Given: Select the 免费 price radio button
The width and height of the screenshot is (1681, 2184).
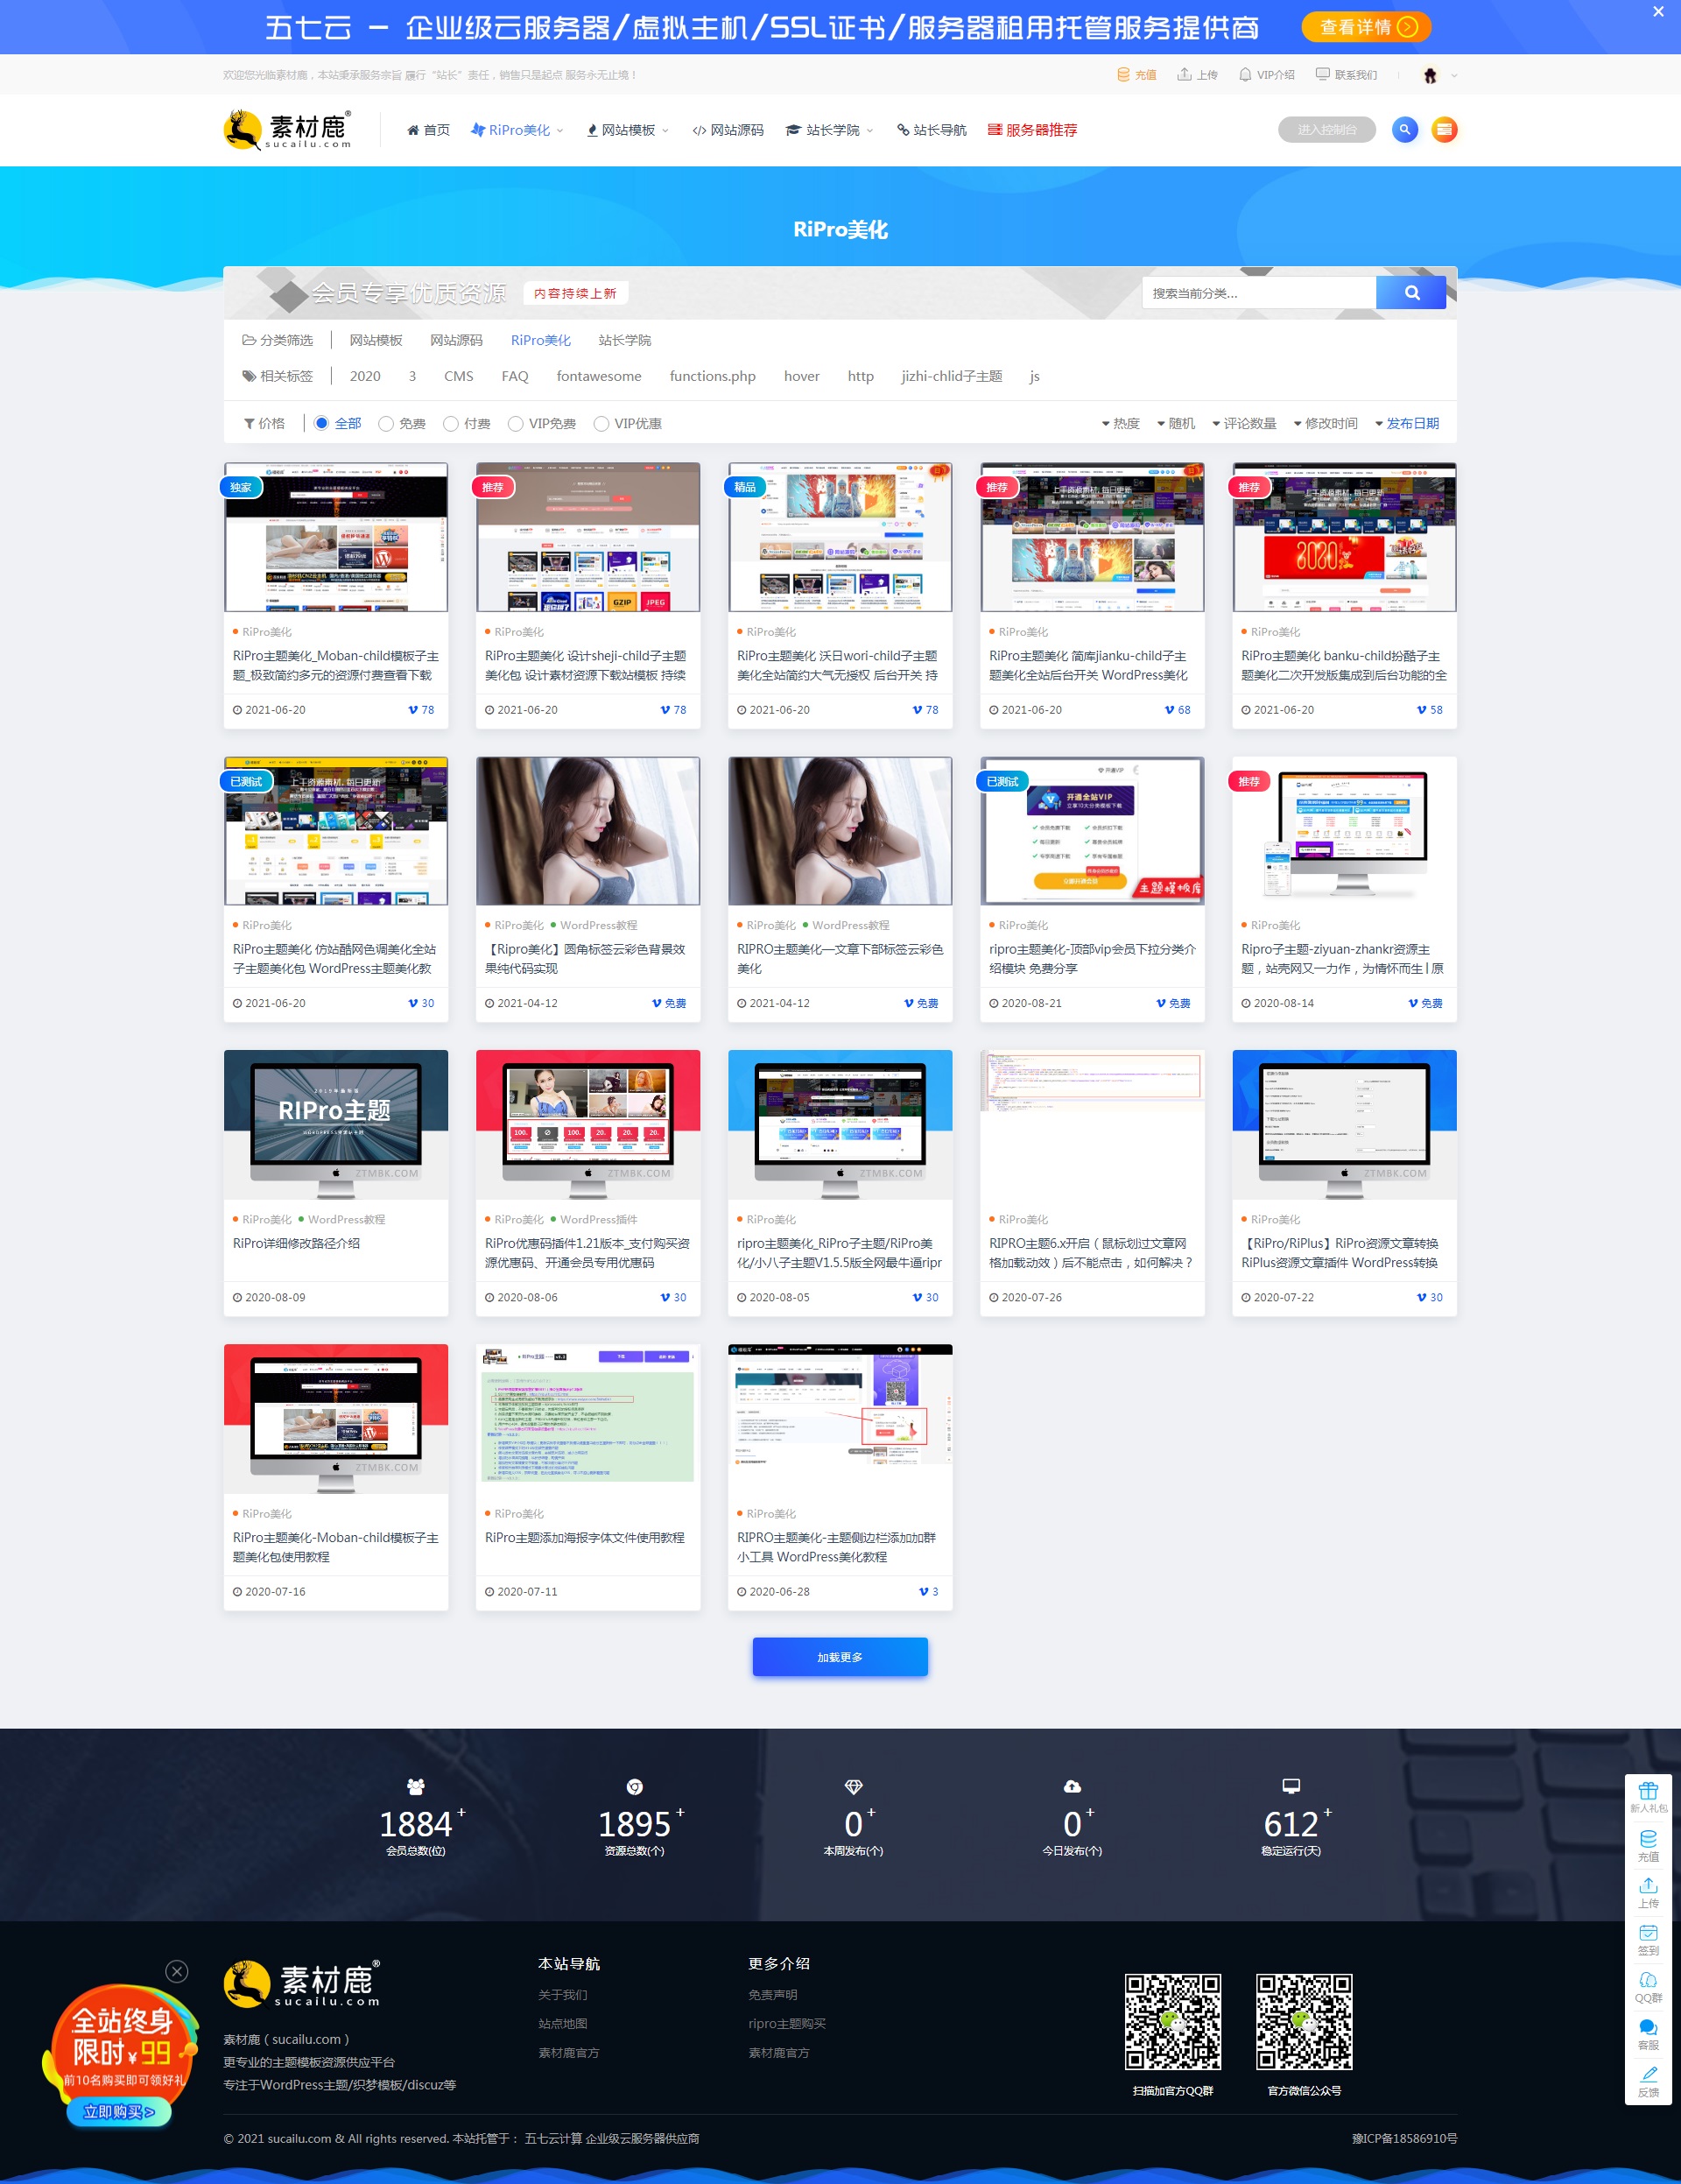Looking at the screenshot, I should click(386, 423).
